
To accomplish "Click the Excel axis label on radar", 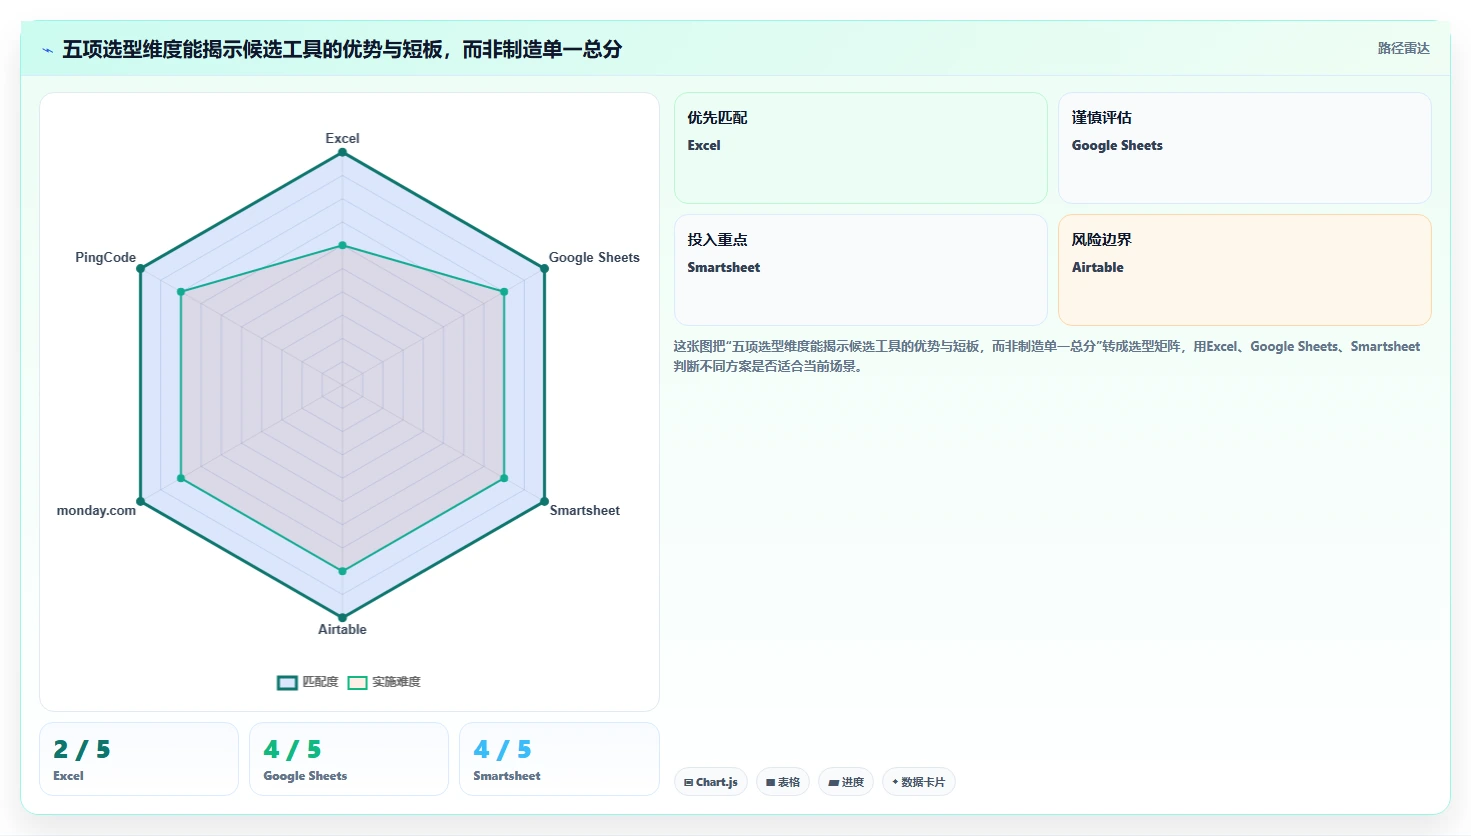I will click(x=342, y=138).
